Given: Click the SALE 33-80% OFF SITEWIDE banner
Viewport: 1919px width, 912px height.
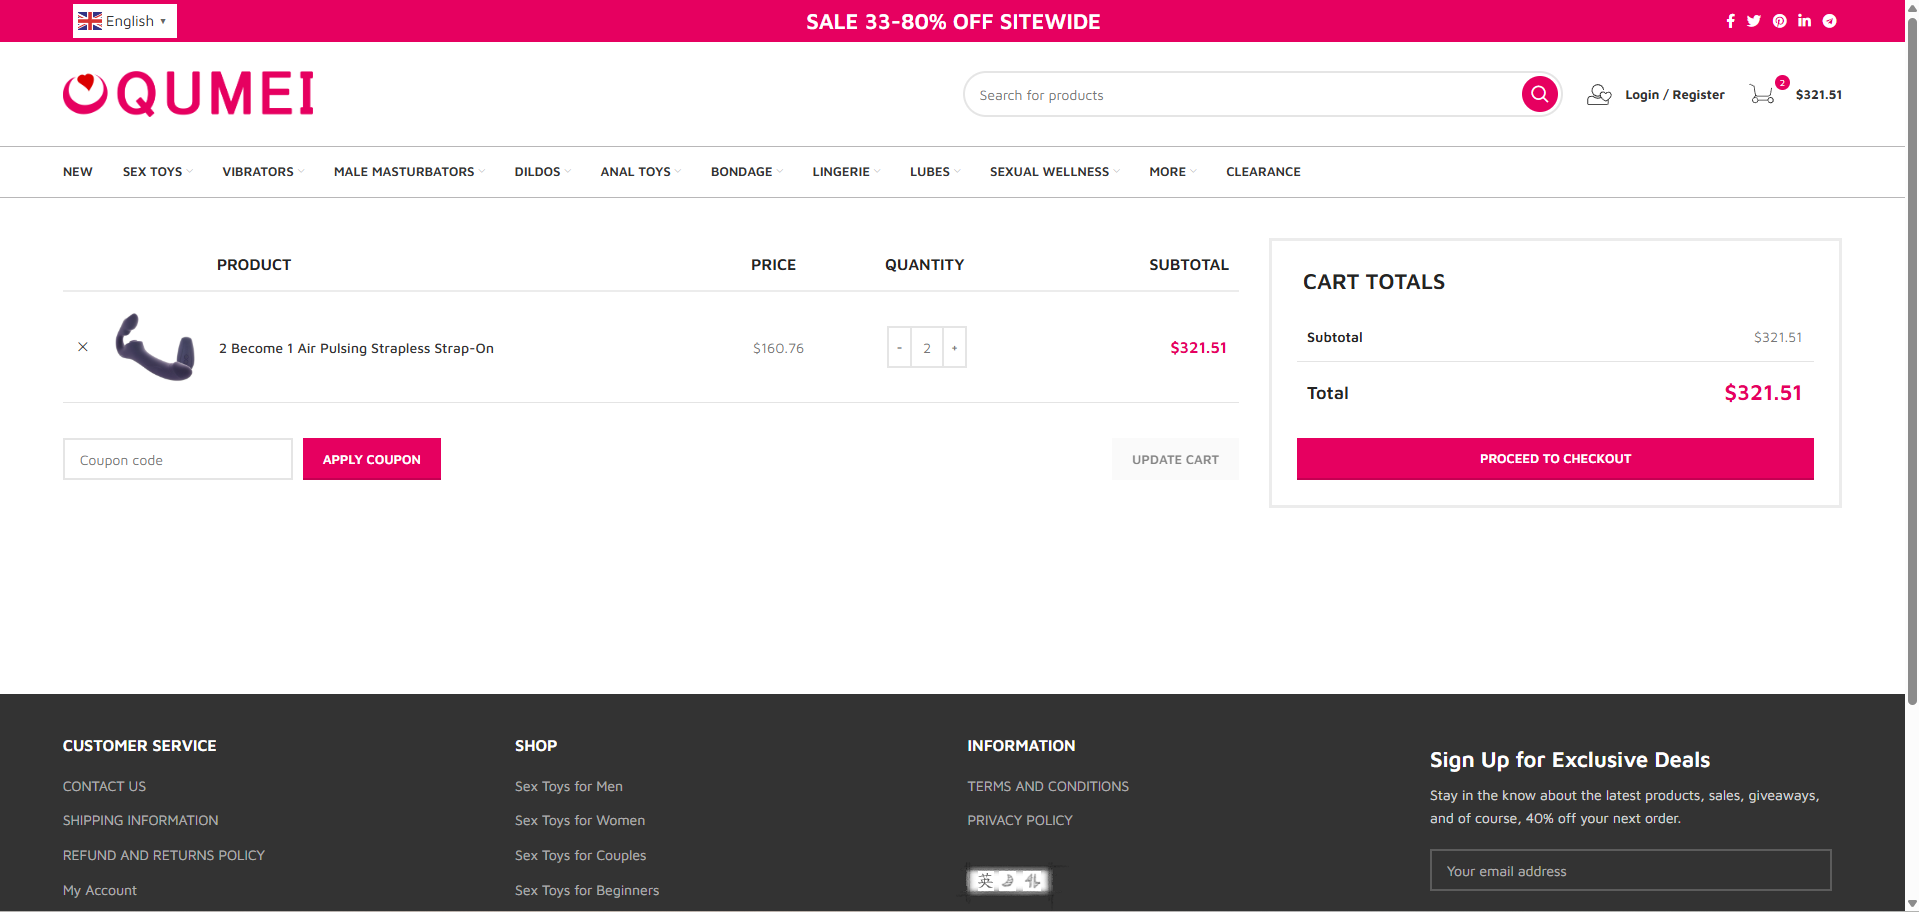Looking at the screenshot, I should pyautogui.click(x=953, y=21).
